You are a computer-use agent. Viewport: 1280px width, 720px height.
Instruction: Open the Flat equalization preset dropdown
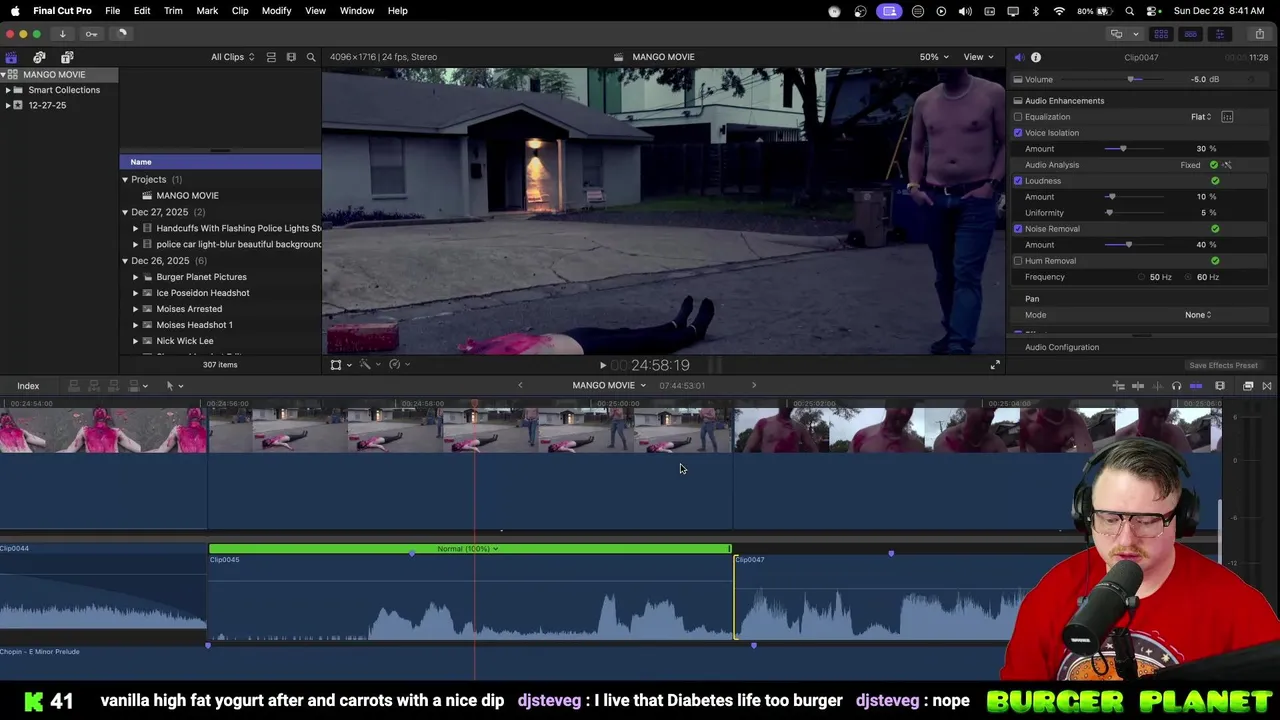coord(1201,117)
